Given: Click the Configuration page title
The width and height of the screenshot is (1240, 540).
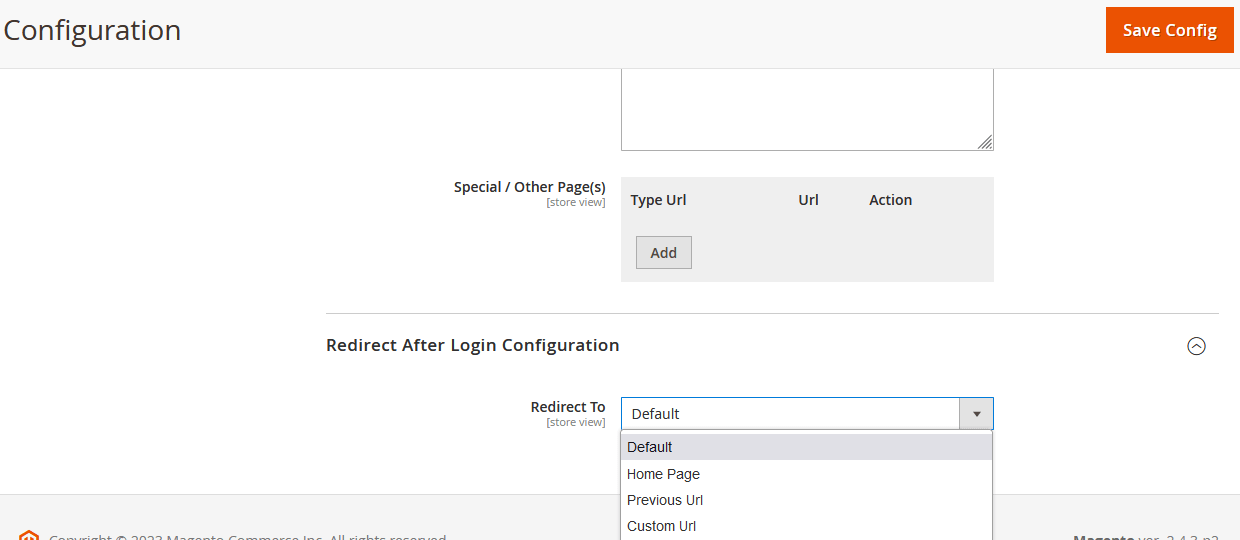Looking at the screenshot, I should (92, 30).
